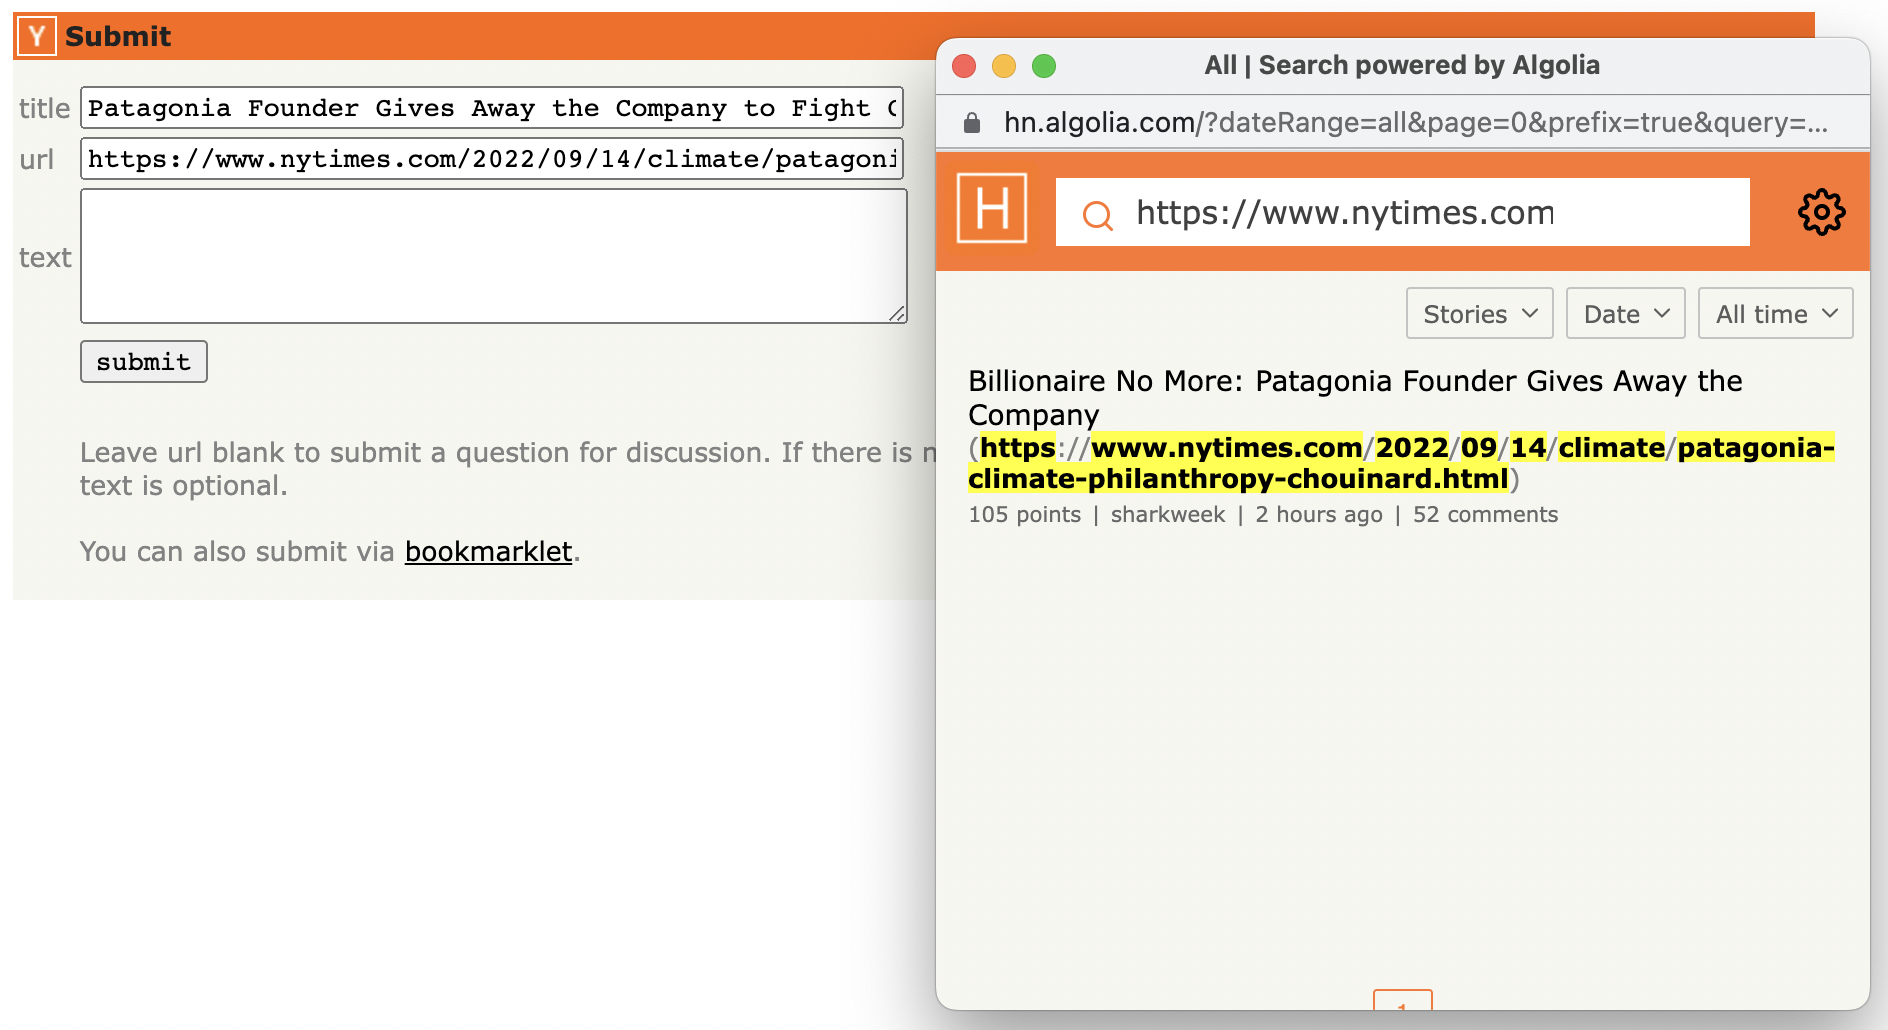This screenshot has height=1030, width=1888.
Task: Open search settings gear icon
Action: point(1821,212)
